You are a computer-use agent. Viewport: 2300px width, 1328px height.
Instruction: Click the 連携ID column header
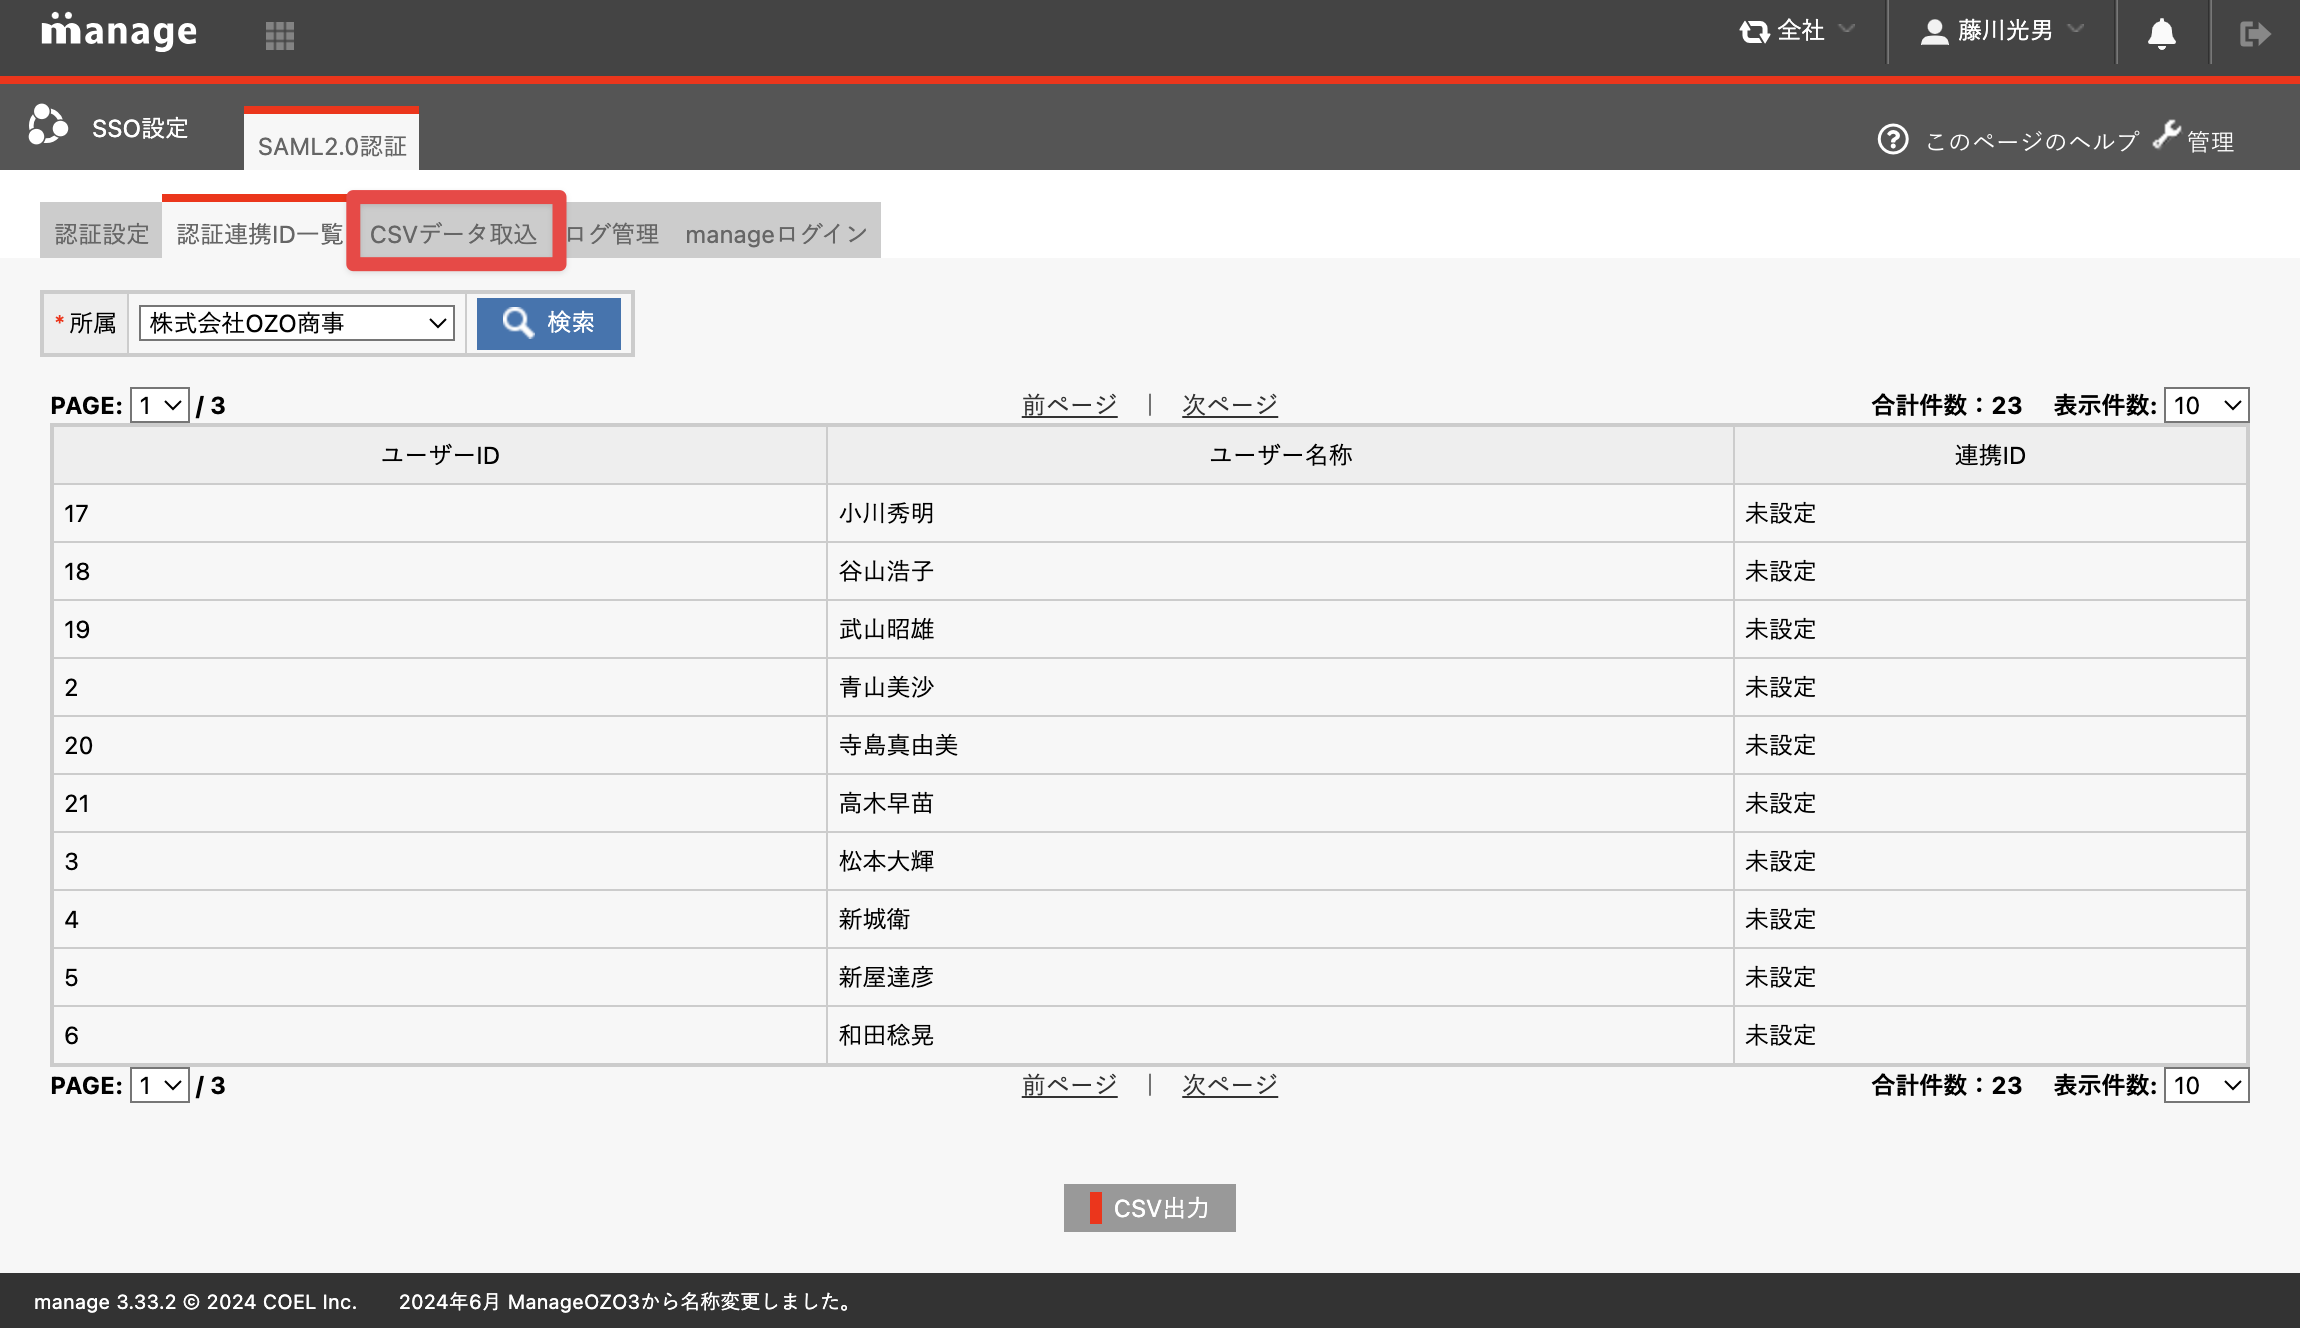click(1990, 455)
